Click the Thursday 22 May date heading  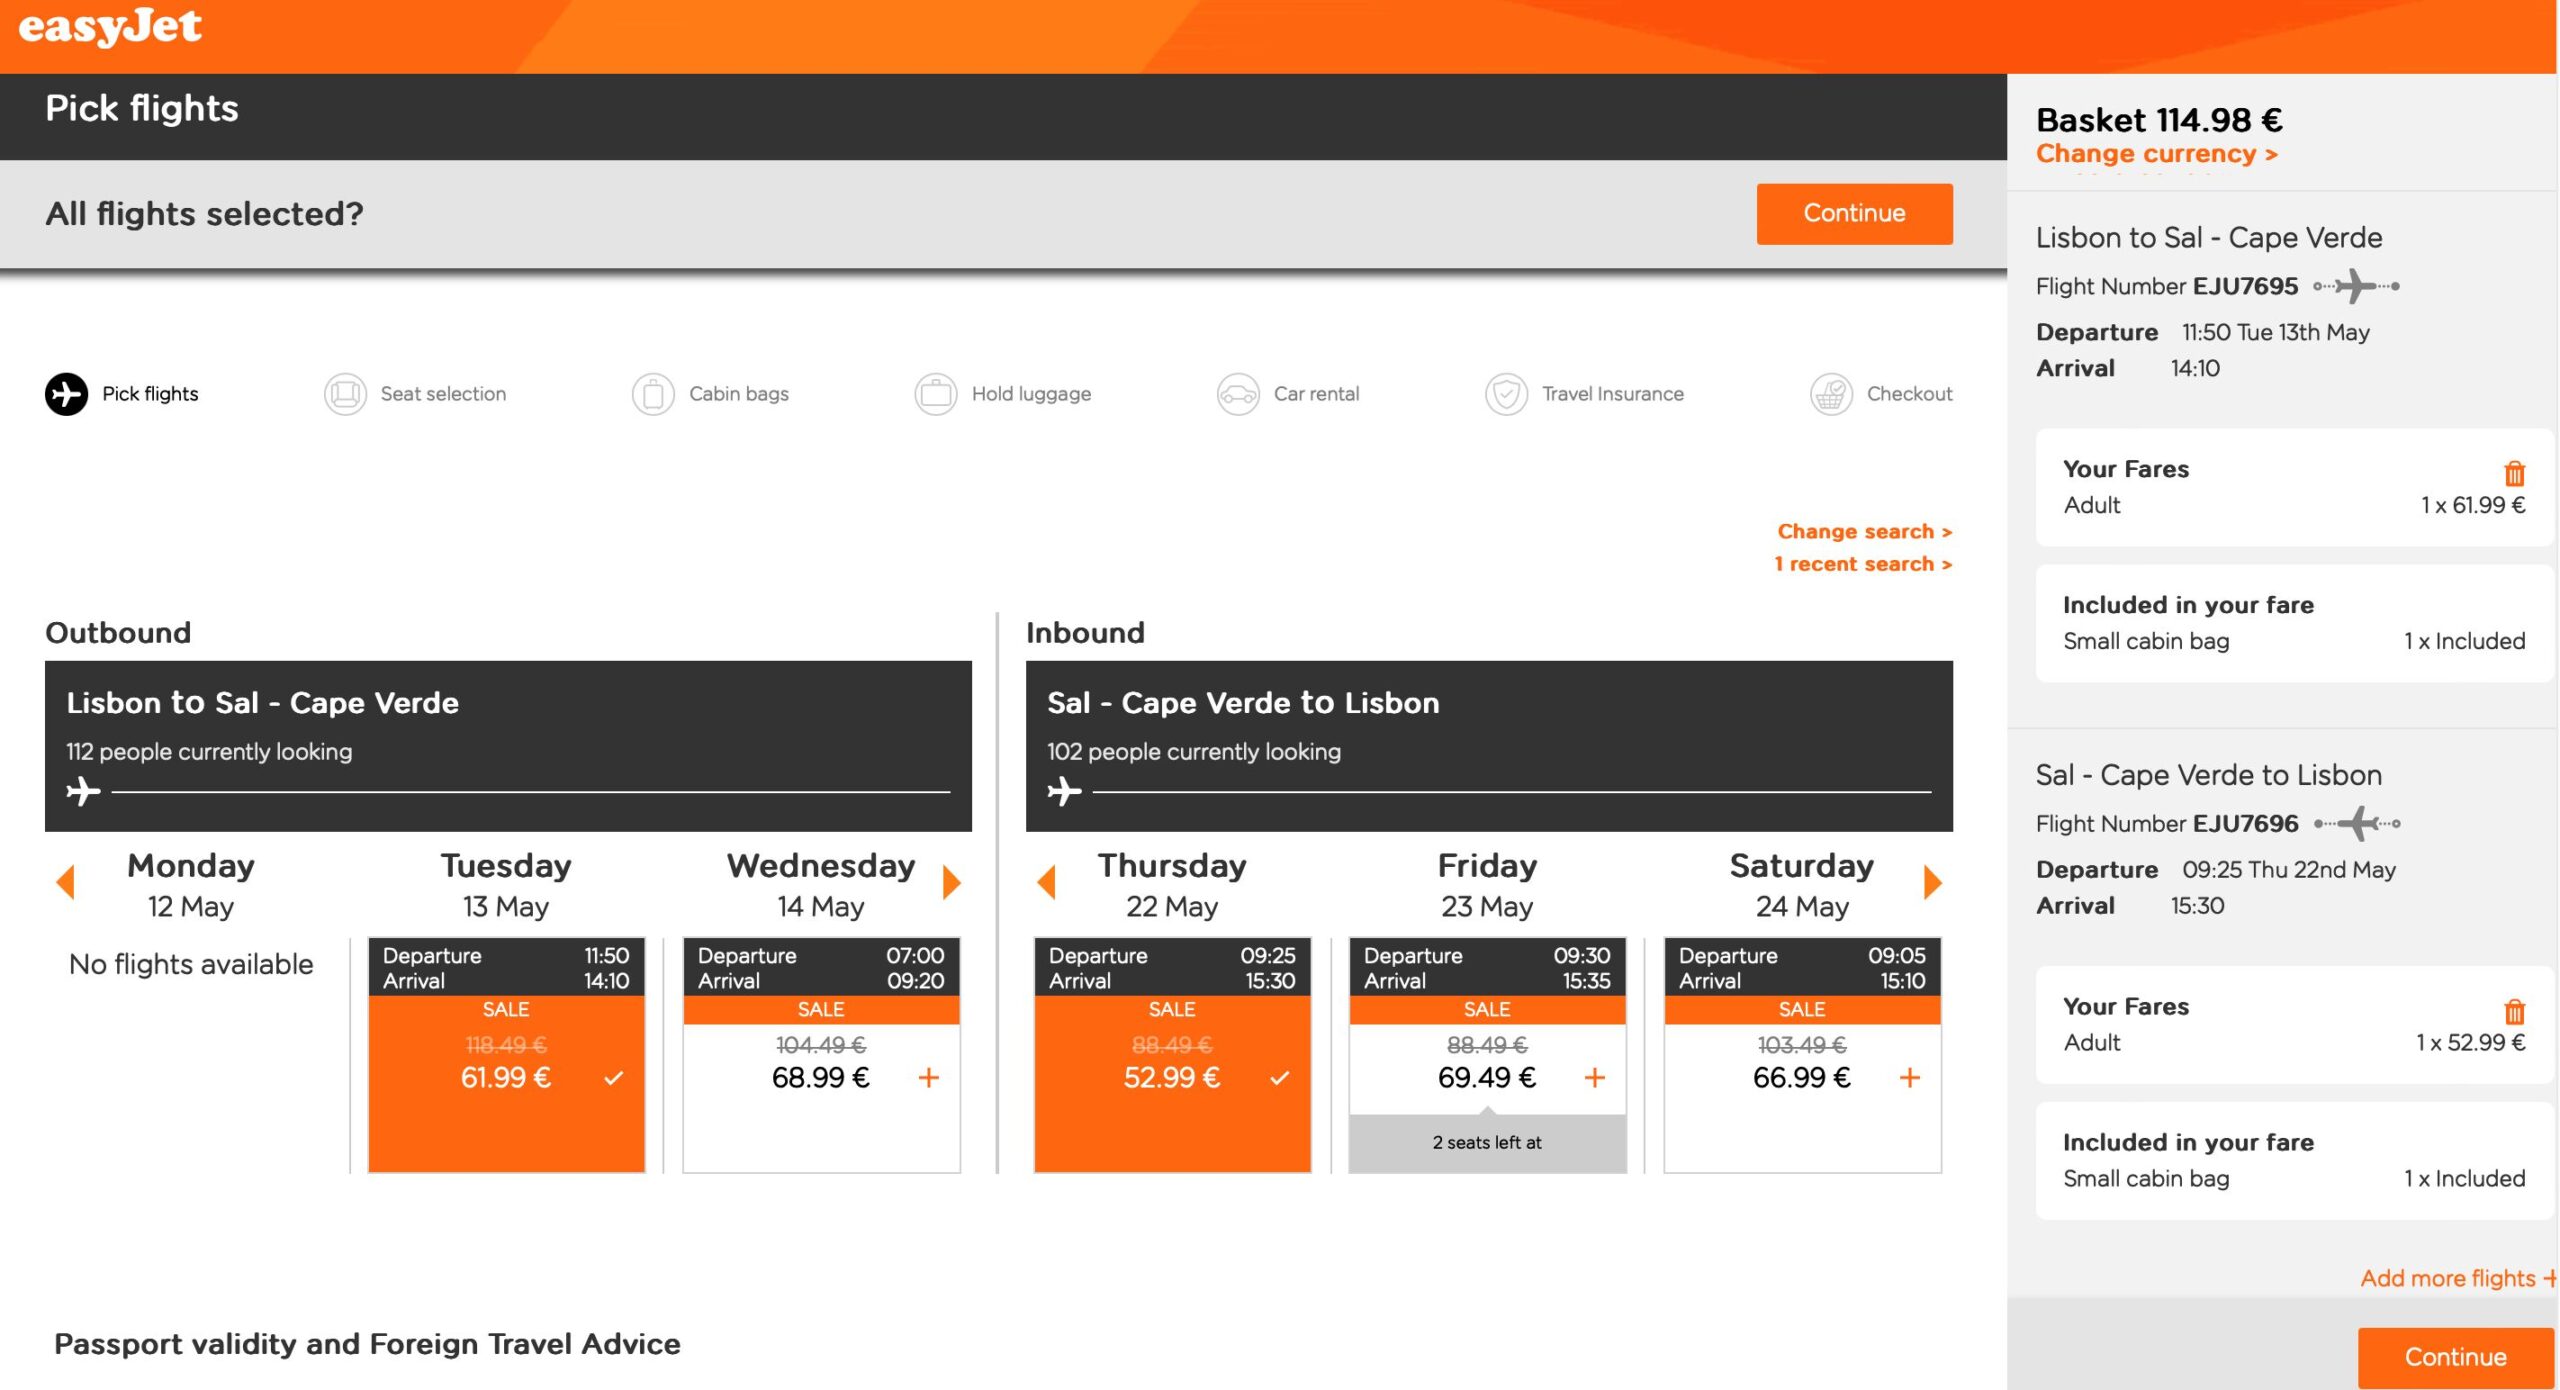(x=1172, y=885)
